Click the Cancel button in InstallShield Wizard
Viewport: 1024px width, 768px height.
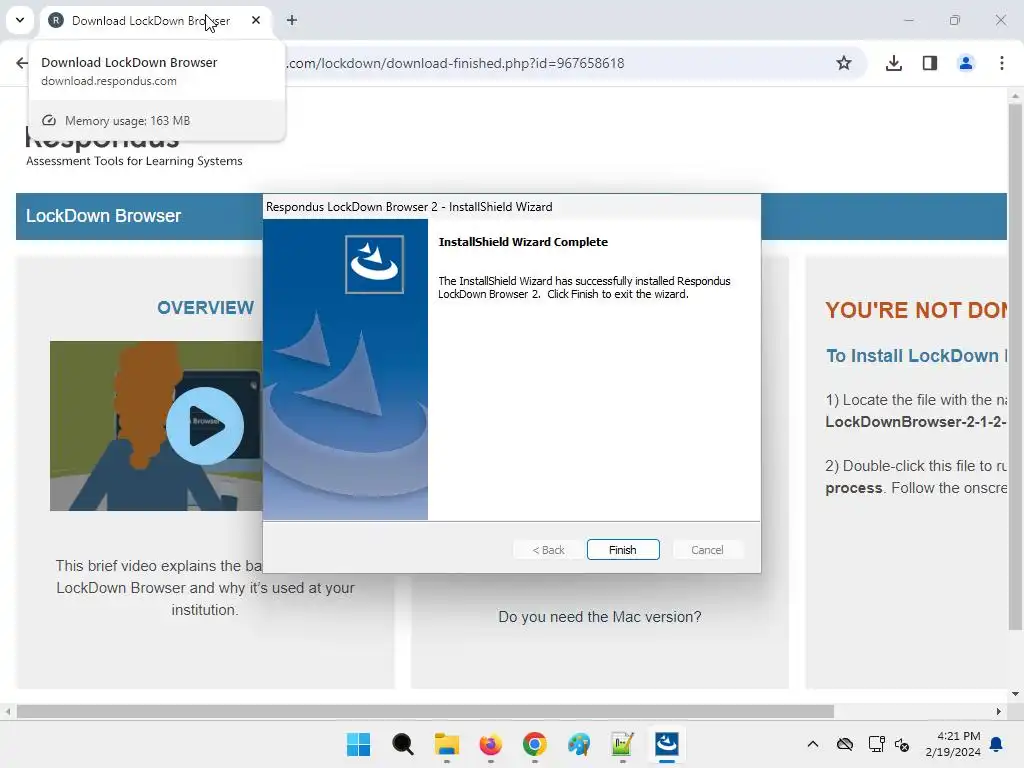707,550
